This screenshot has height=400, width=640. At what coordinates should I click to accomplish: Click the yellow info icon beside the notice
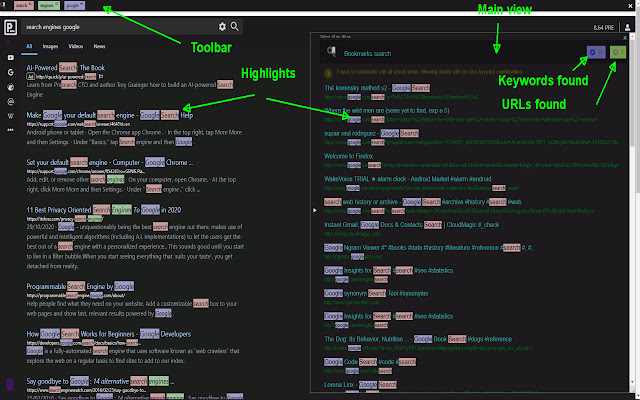[x=328, y=73]
